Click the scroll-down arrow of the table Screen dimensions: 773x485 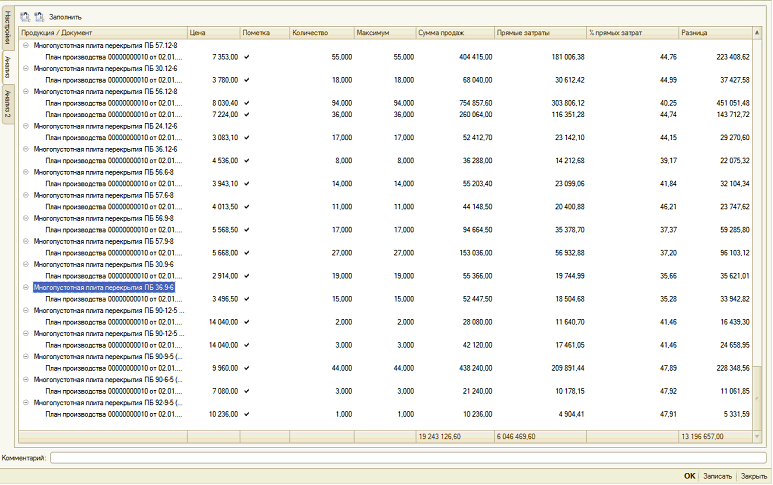(x=757, y=437)
